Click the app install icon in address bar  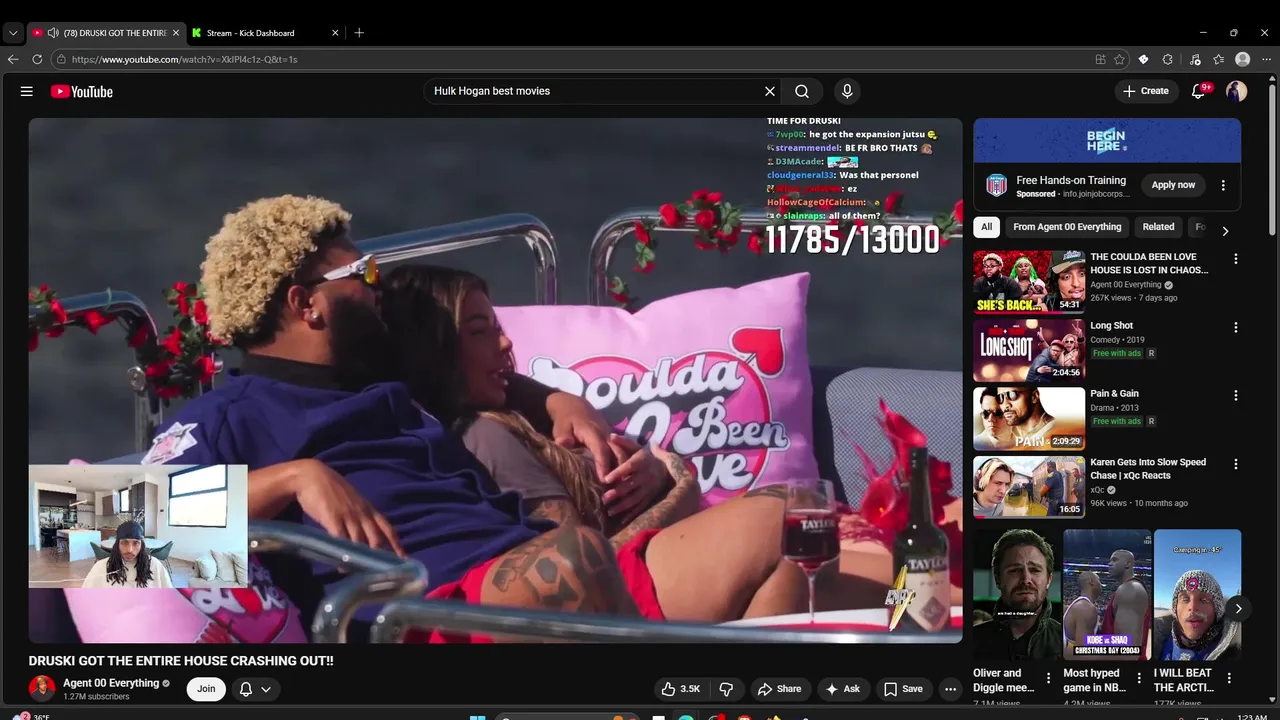tap(1101, 59)
